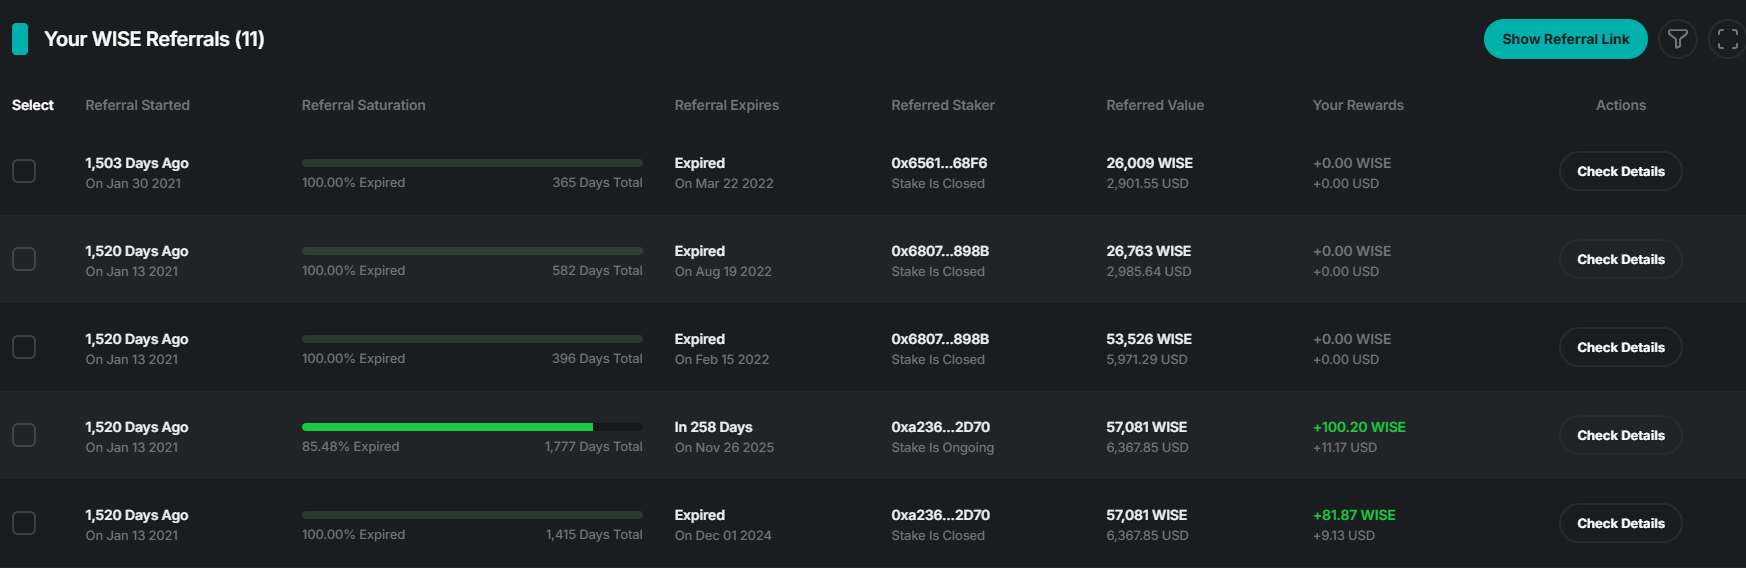Check Details of referral expiring Nov 26 2025
The image size is (1746, 568).
[1620, 435]
